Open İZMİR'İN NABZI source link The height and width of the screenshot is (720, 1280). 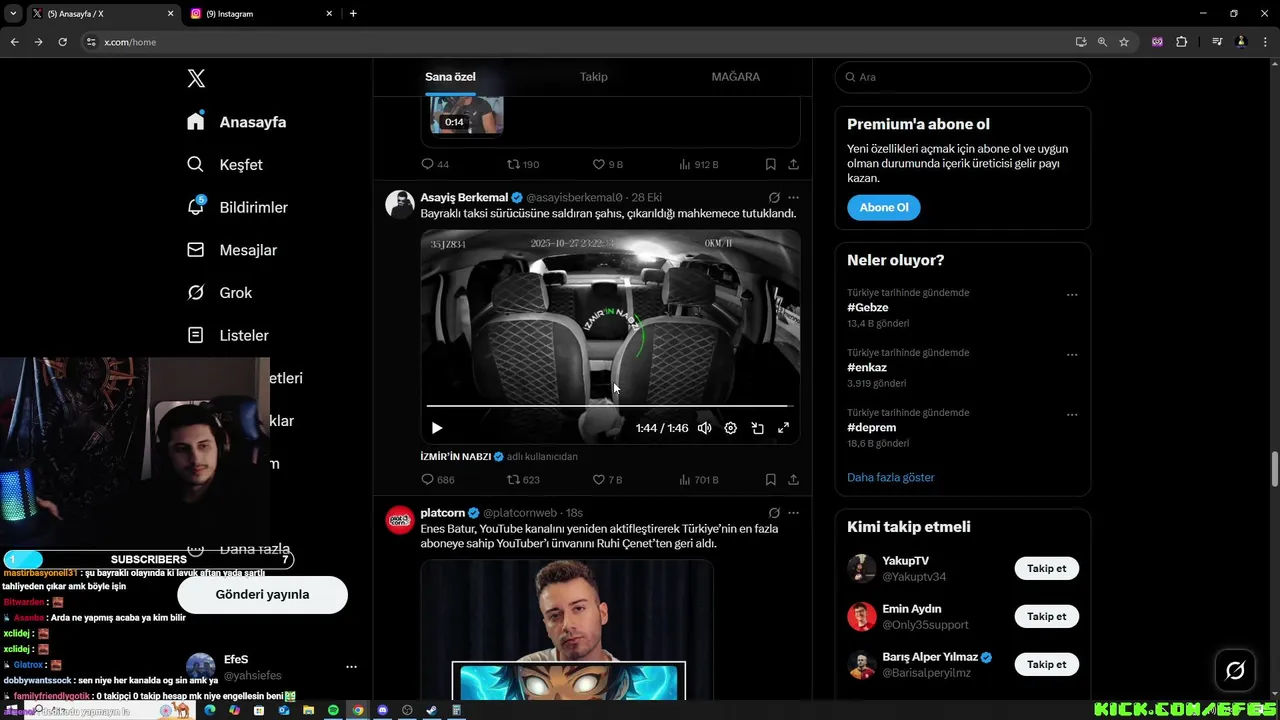coord(456,456)
